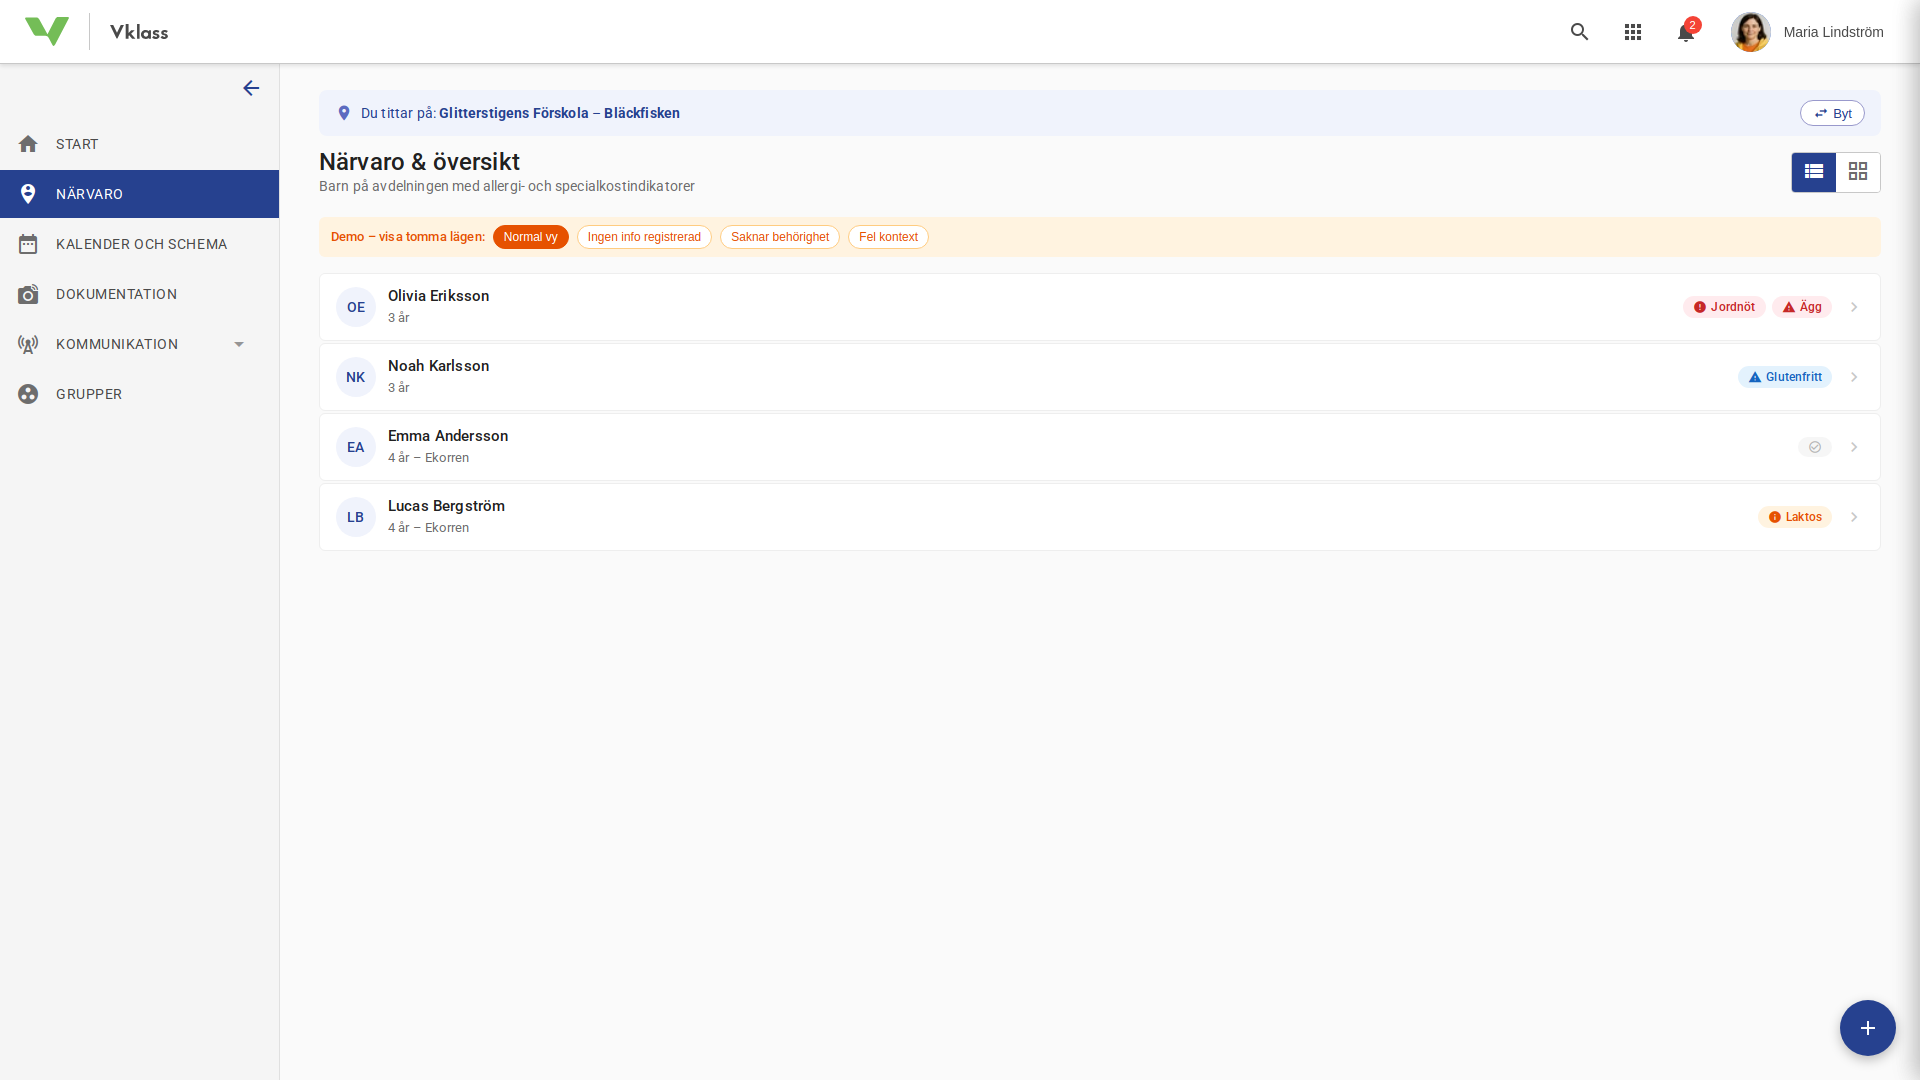The image size is (1920, 1080).
Task: Open the Närvaro sidebar menu item
Action: tap(89, 194)
